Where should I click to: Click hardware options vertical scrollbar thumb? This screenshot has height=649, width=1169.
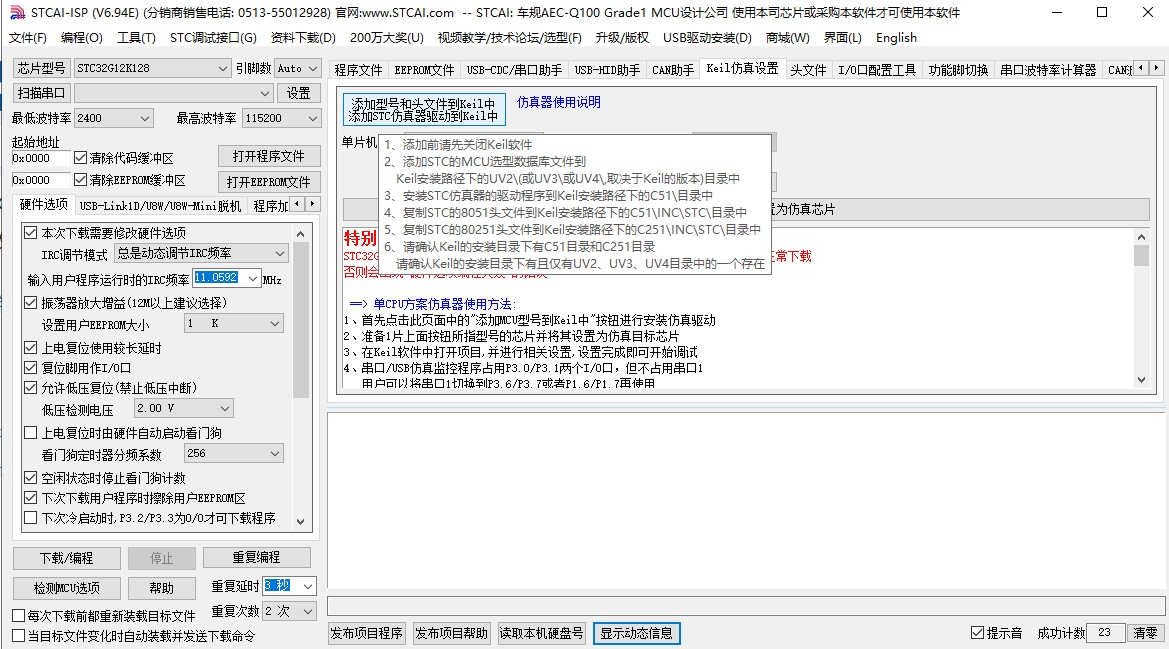pyautogui.click(x=300, y=320)
